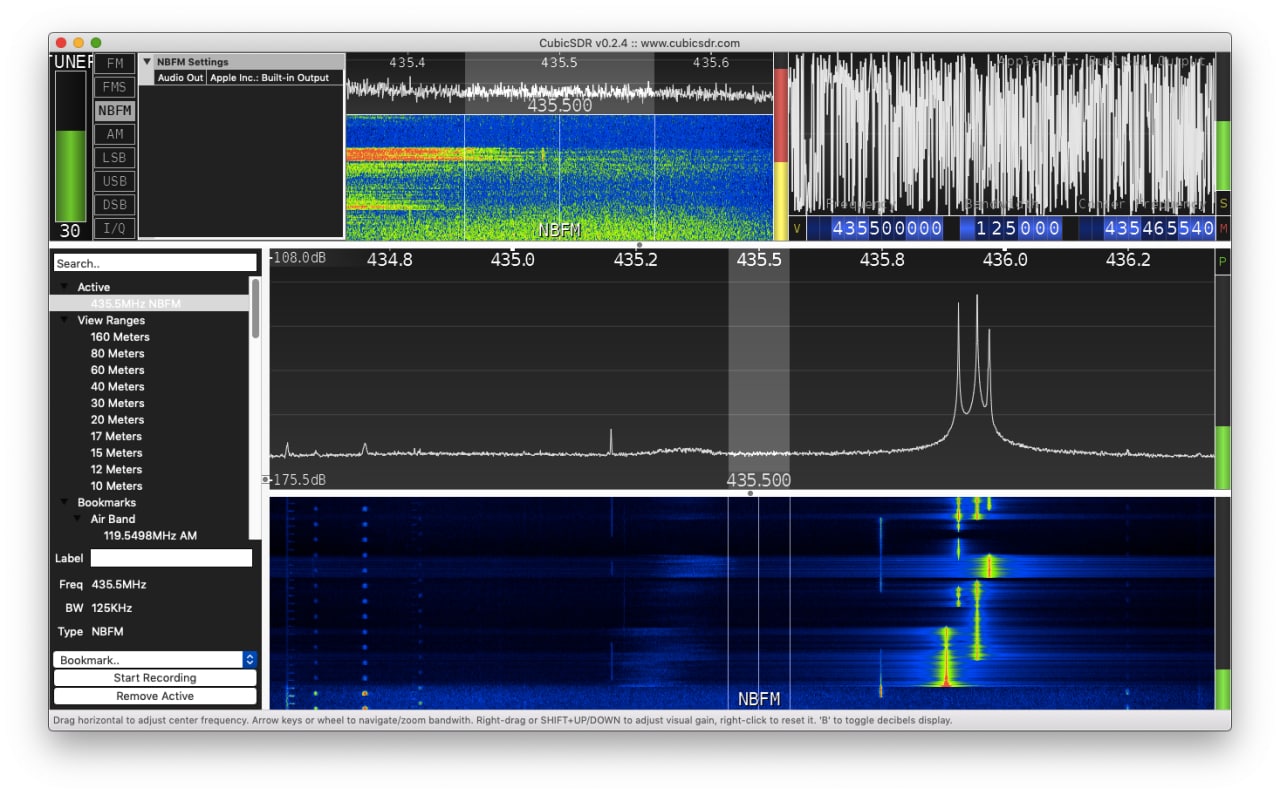Switch to the FMS stereo mode
Viewport: 1280px width, 795px height.
point(114,87)
